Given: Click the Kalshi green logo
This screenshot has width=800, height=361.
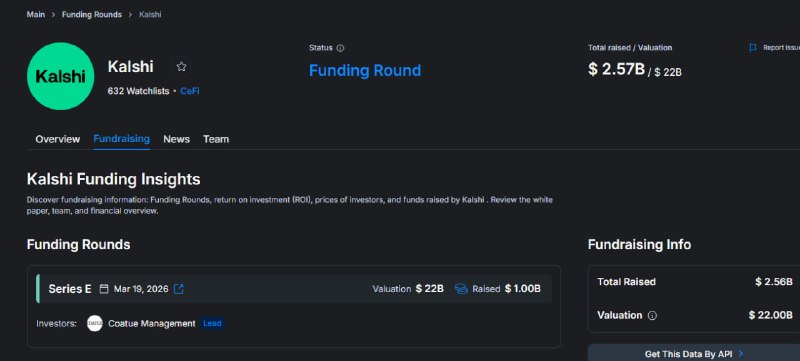Looking at the screenshot, I should [61, 76].
